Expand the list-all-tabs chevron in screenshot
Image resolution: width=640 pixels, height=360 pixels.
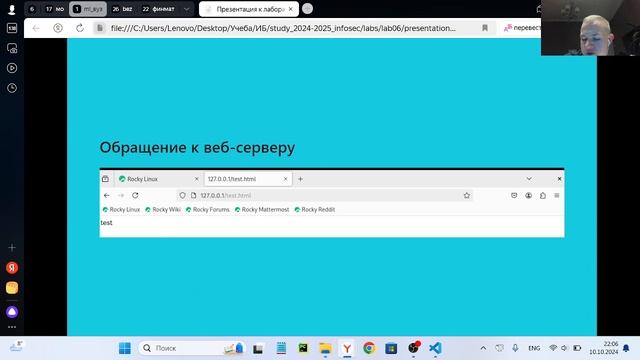click(x=529, y=179)
